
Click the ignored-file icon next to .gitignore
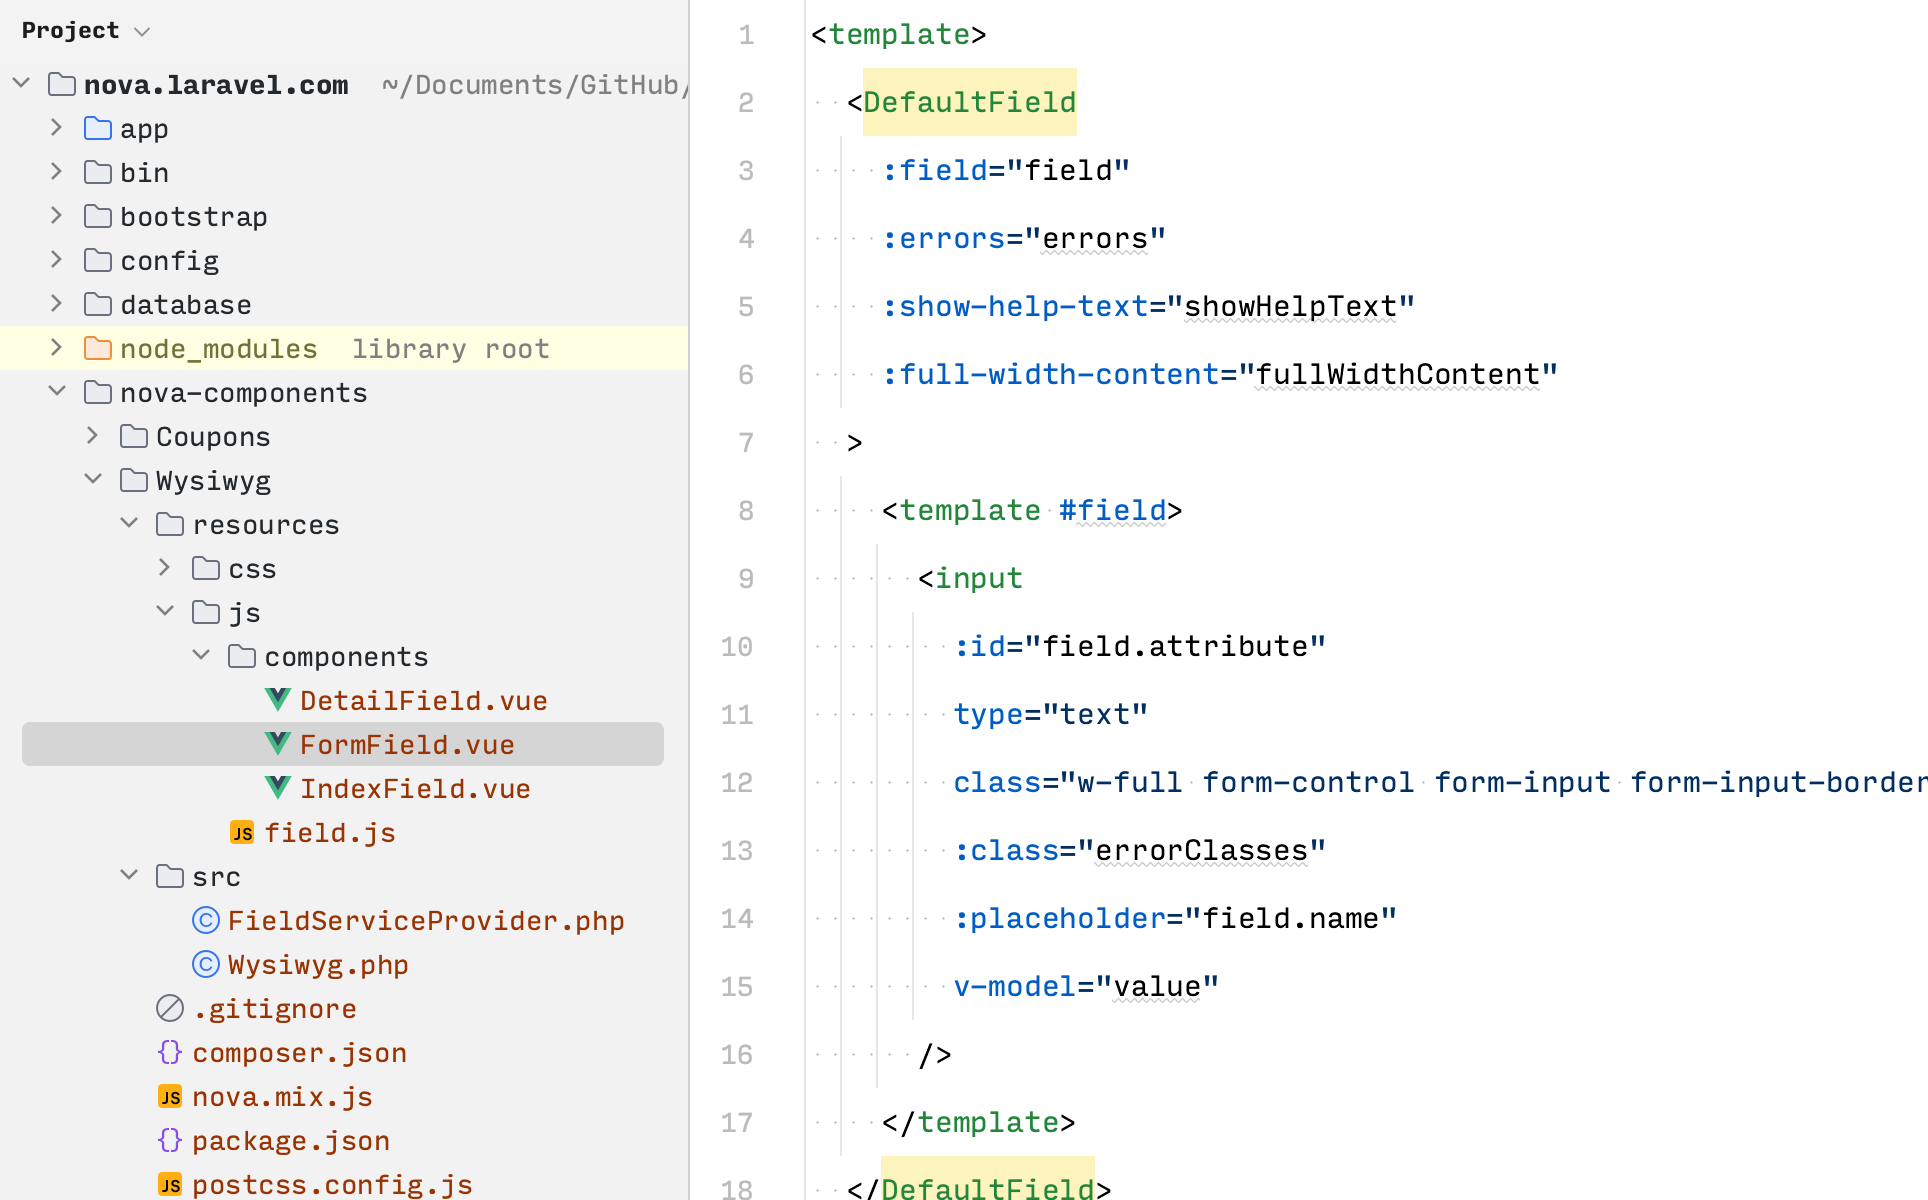[169, 1008]
